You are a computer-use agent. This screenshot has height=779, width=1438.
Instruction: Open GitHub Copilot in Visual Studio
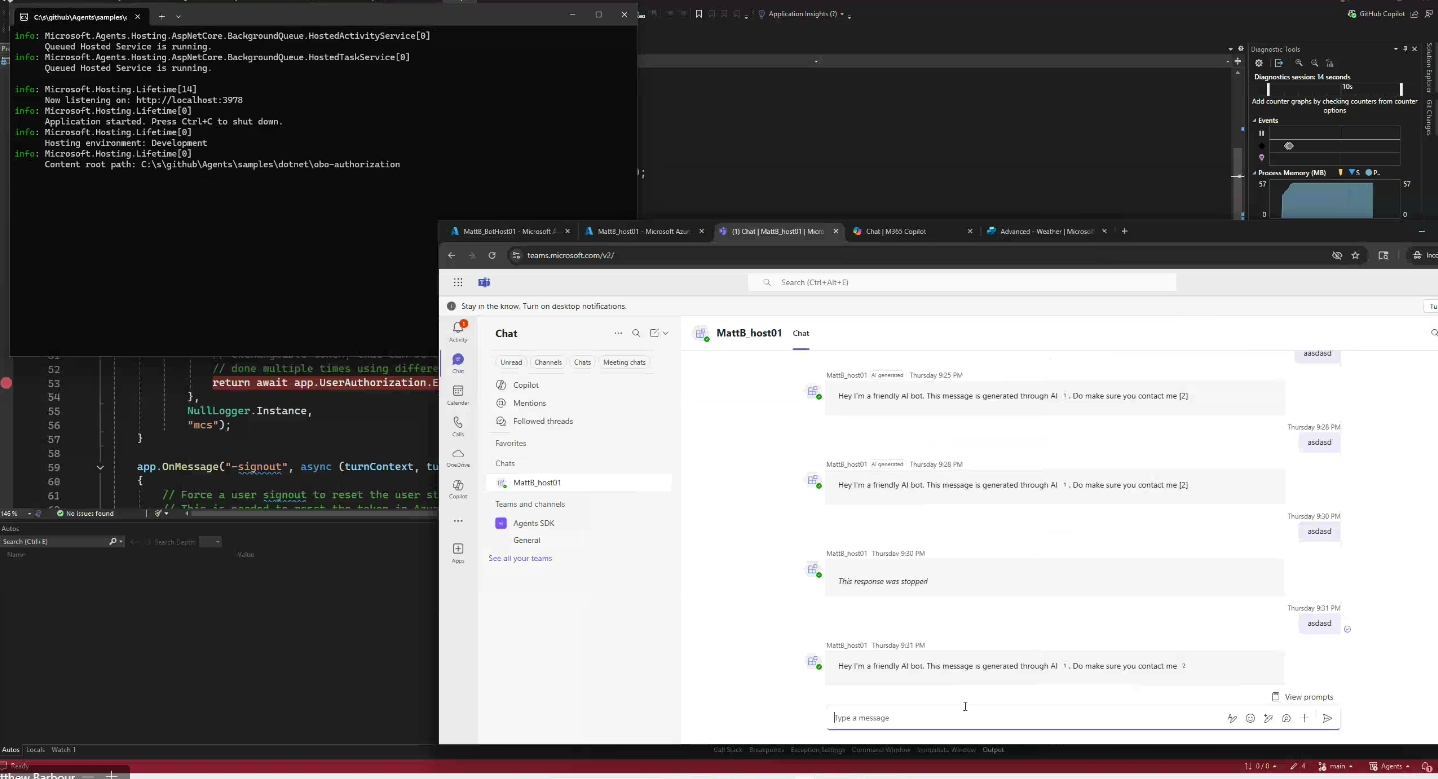tap(1376, 14)
